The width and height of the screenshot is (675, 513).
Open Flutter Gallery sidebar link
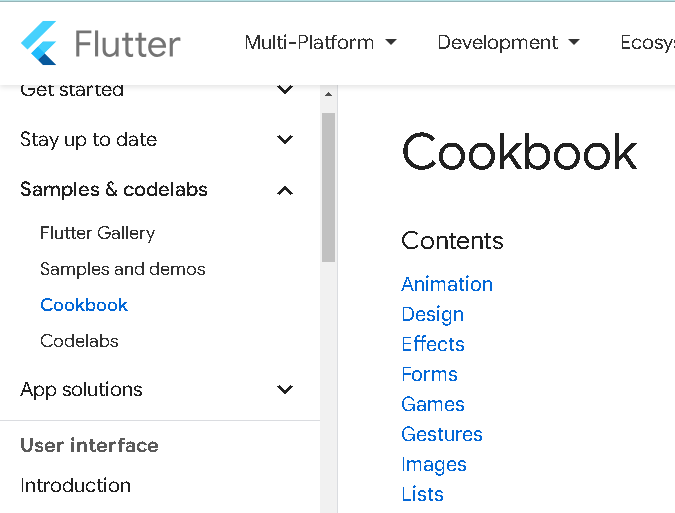tap(97, 233)
